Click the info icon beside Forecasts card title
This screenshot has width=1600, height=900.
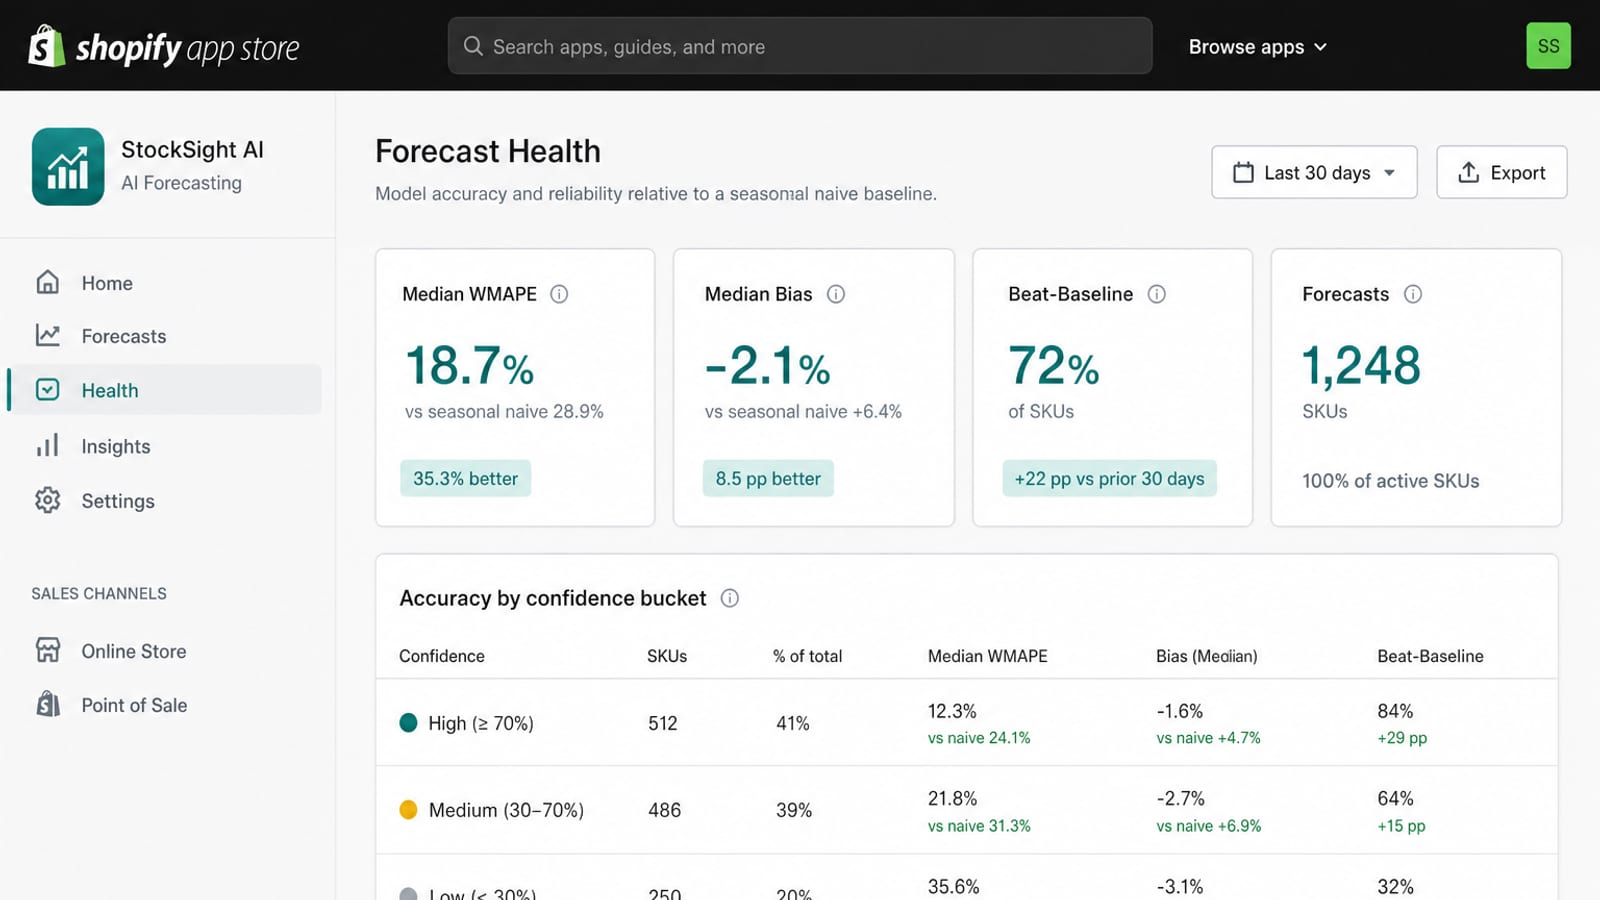[x=1413, y=294]
